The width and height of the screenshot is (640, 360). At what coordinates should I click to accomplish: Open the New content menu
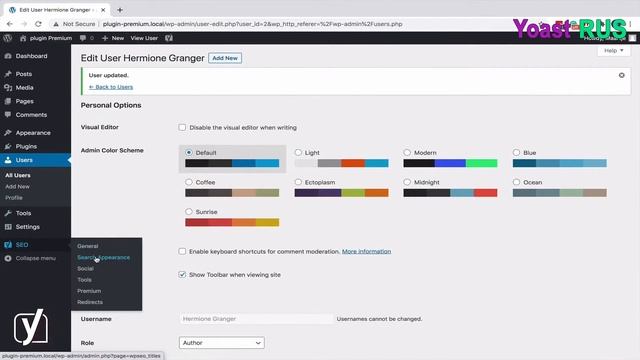point(113,38)
